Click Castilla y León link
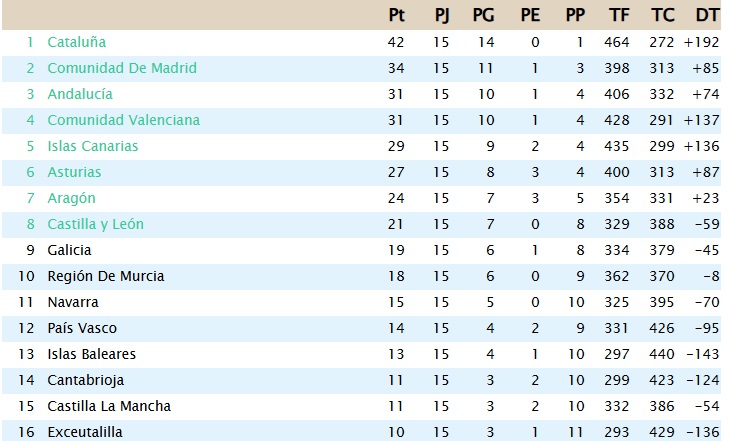Viewport: 732px width, 441px height. point(96,224)
